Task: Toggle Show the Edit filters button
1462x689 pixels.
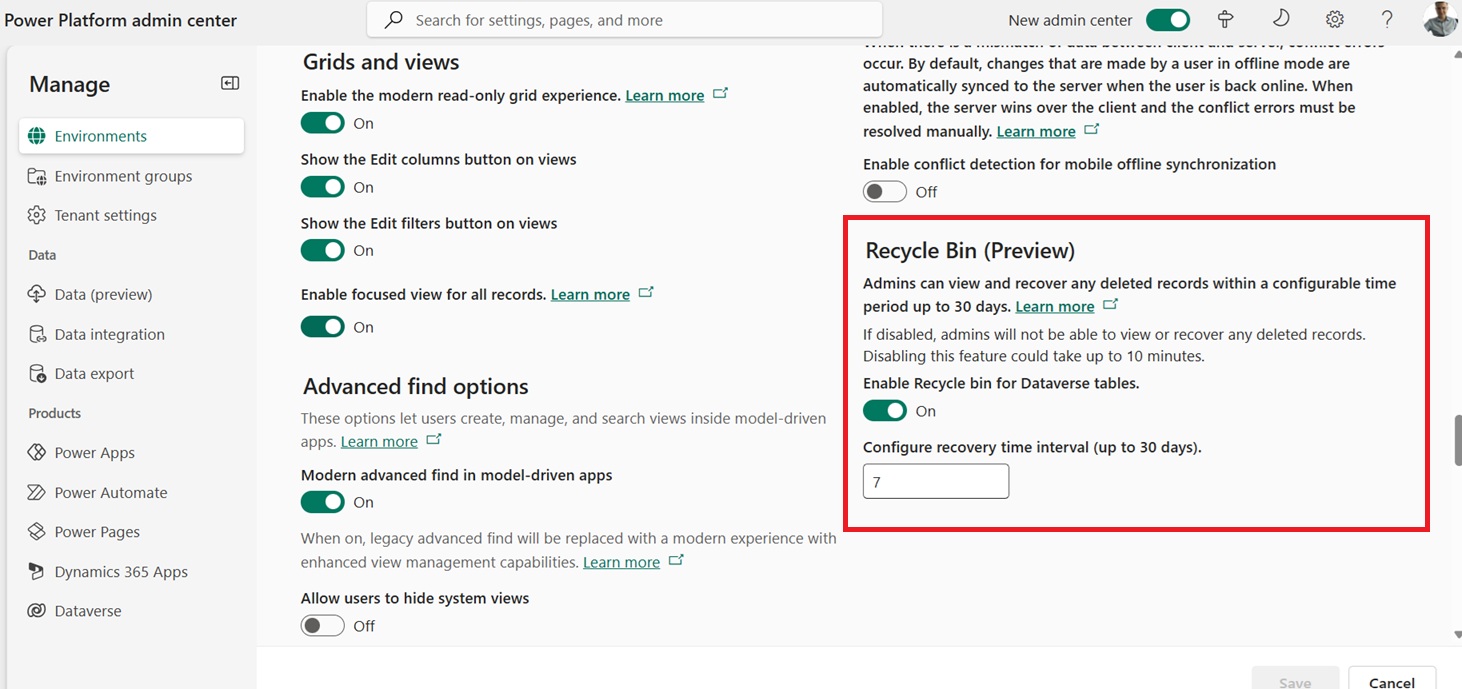Action: (x=323, y=250)
